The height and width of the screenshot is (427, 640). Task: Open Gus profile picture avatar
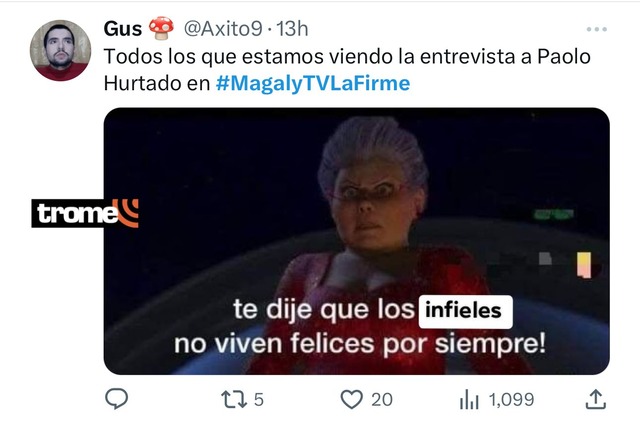60,50
